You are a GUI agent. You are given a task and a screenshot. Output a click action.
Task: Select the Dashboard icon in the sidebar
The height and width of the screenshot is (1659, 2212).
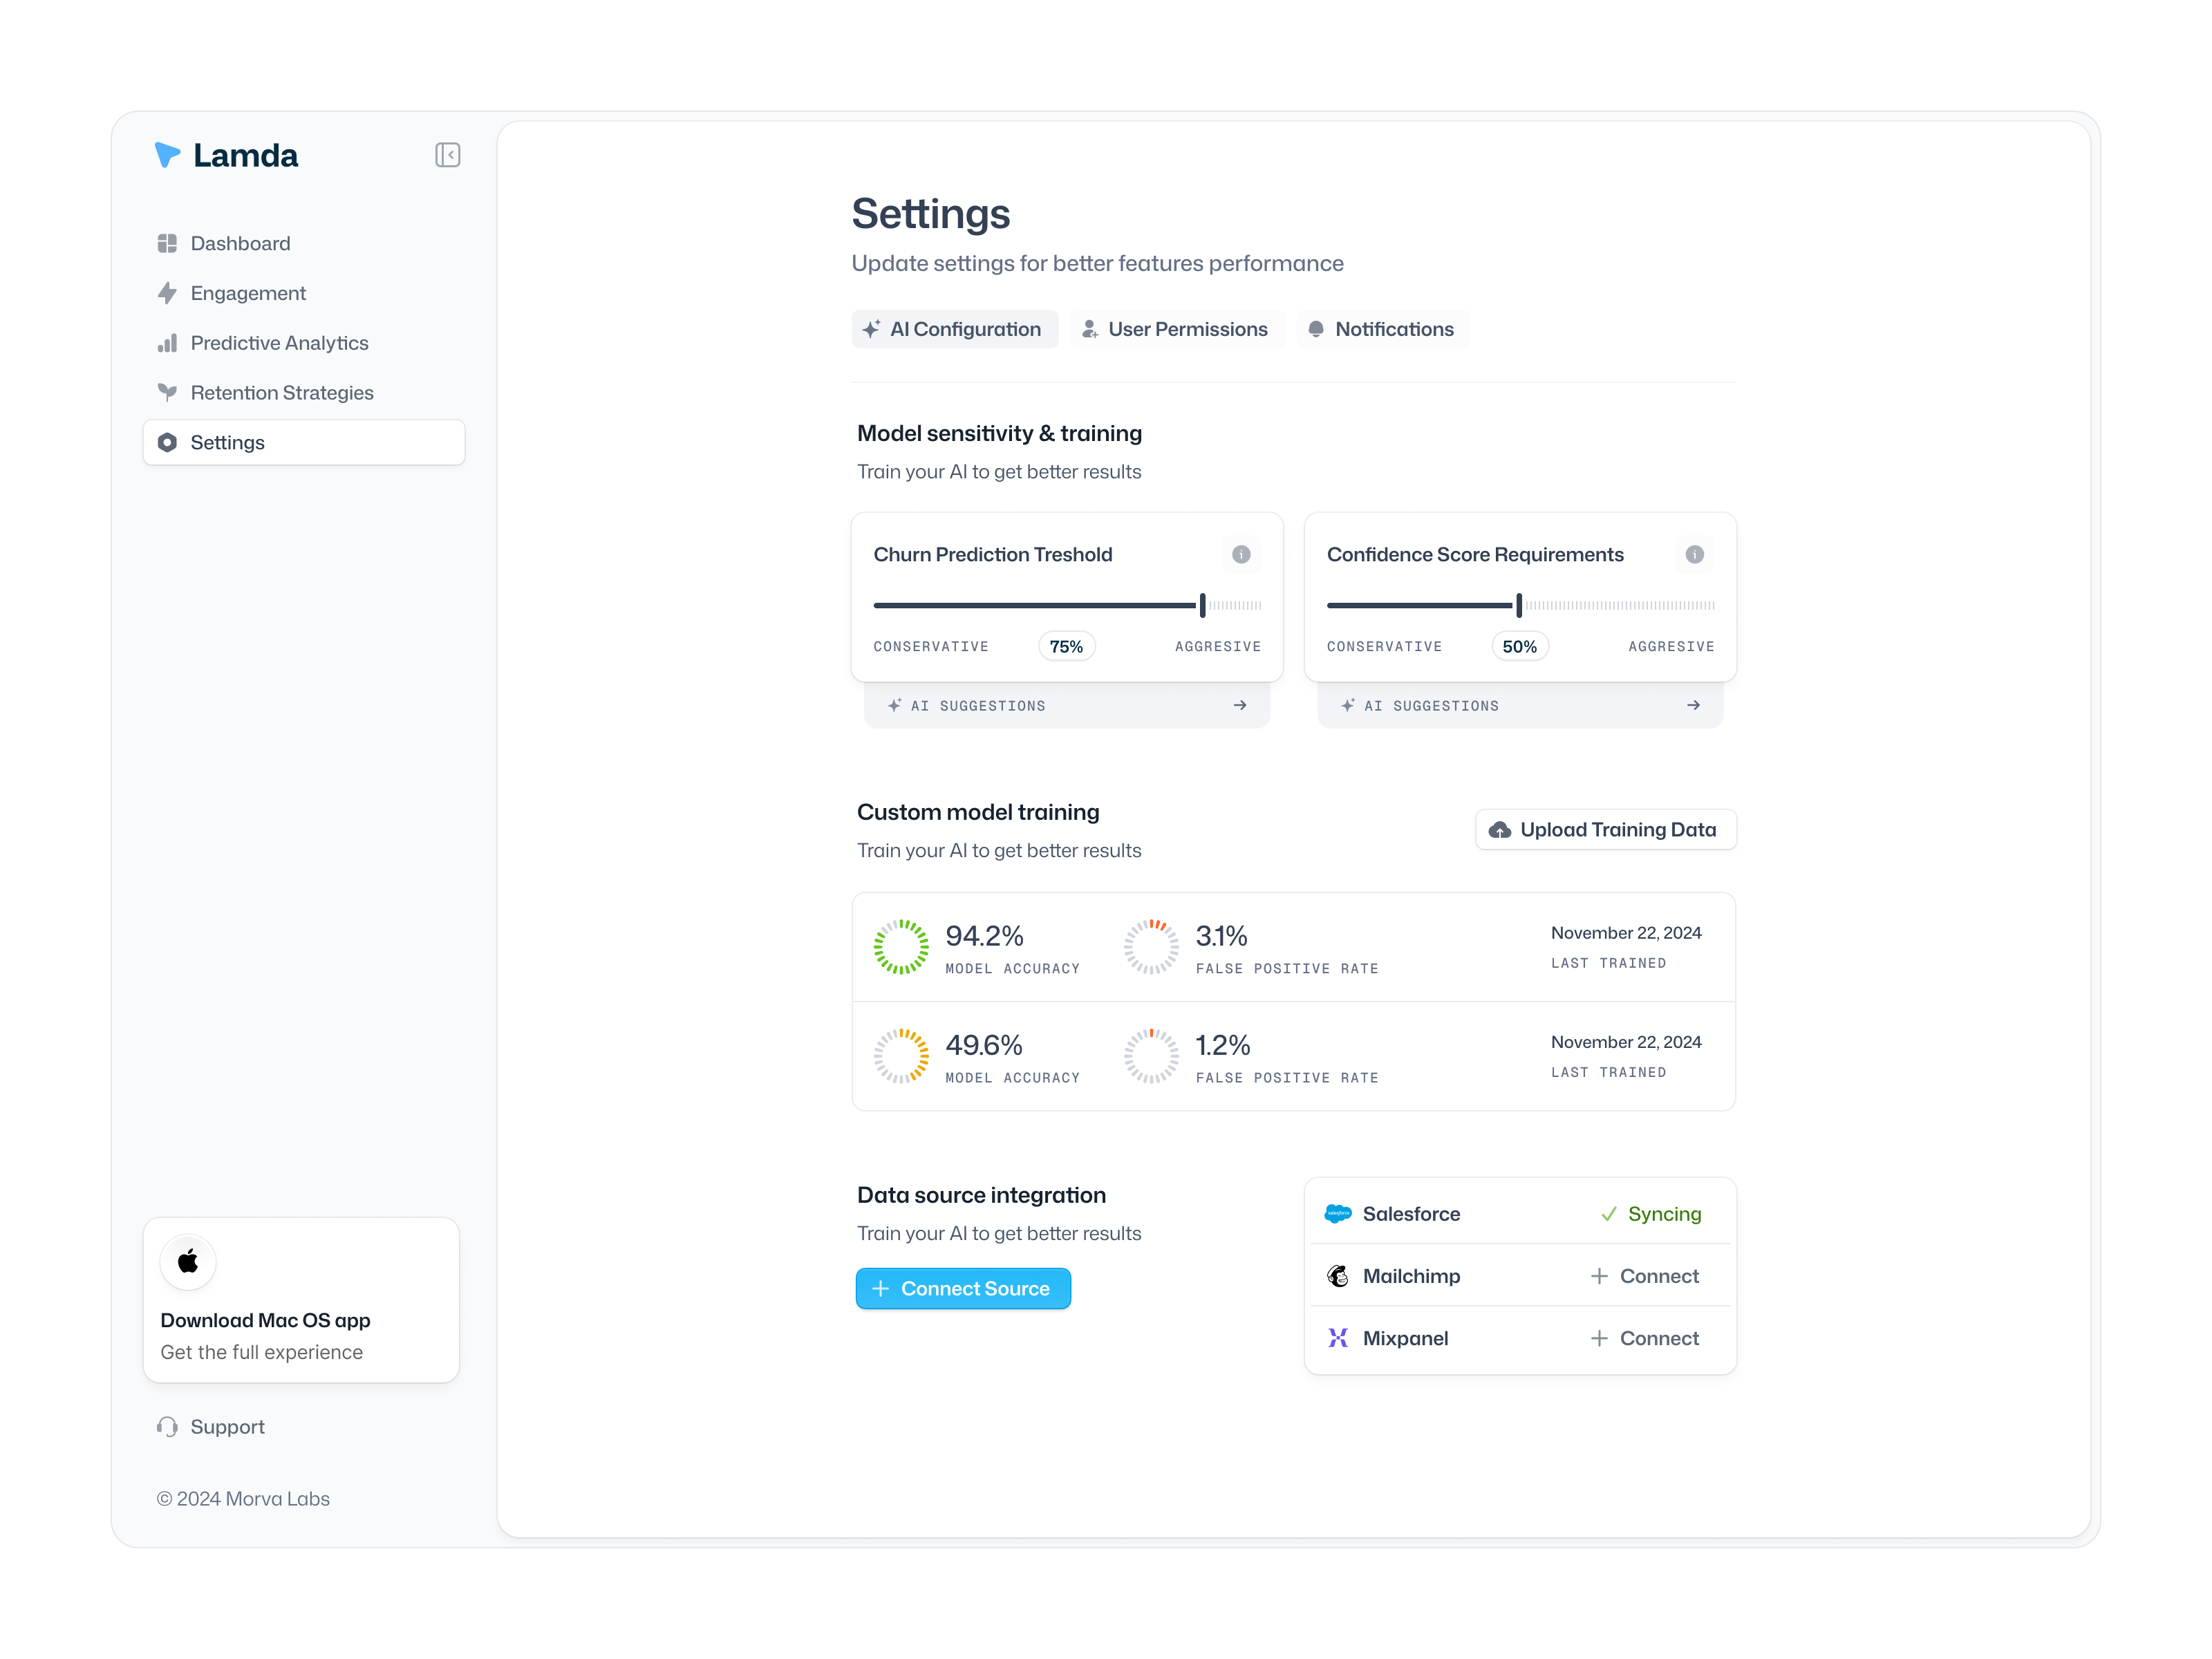click(168, 243)
